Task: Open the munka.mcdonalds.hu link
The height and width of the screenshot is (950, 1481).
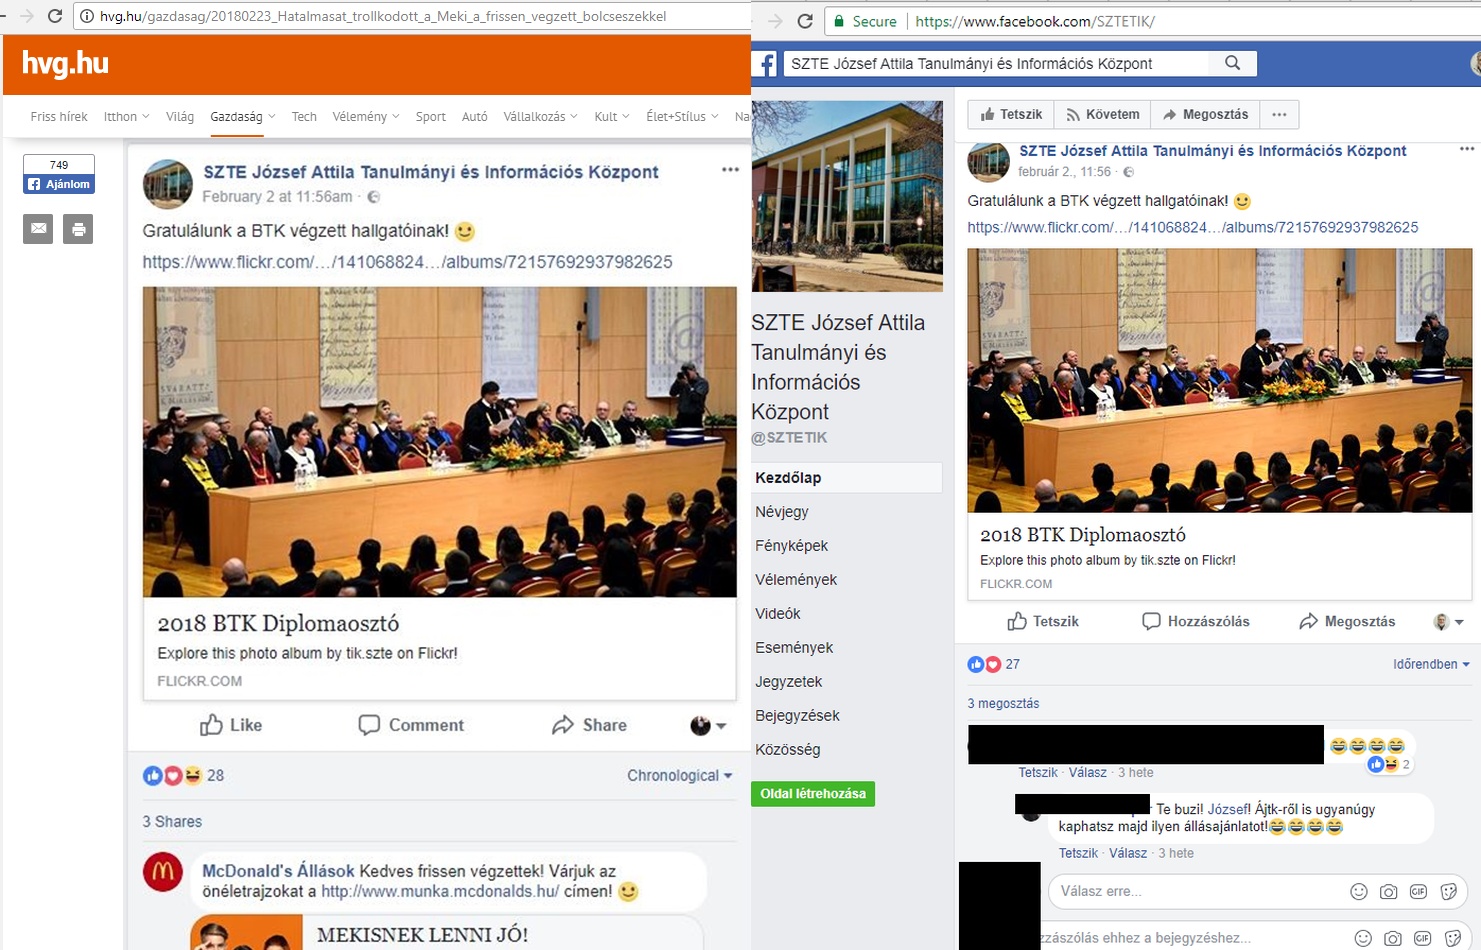Action: coord(440,891)
